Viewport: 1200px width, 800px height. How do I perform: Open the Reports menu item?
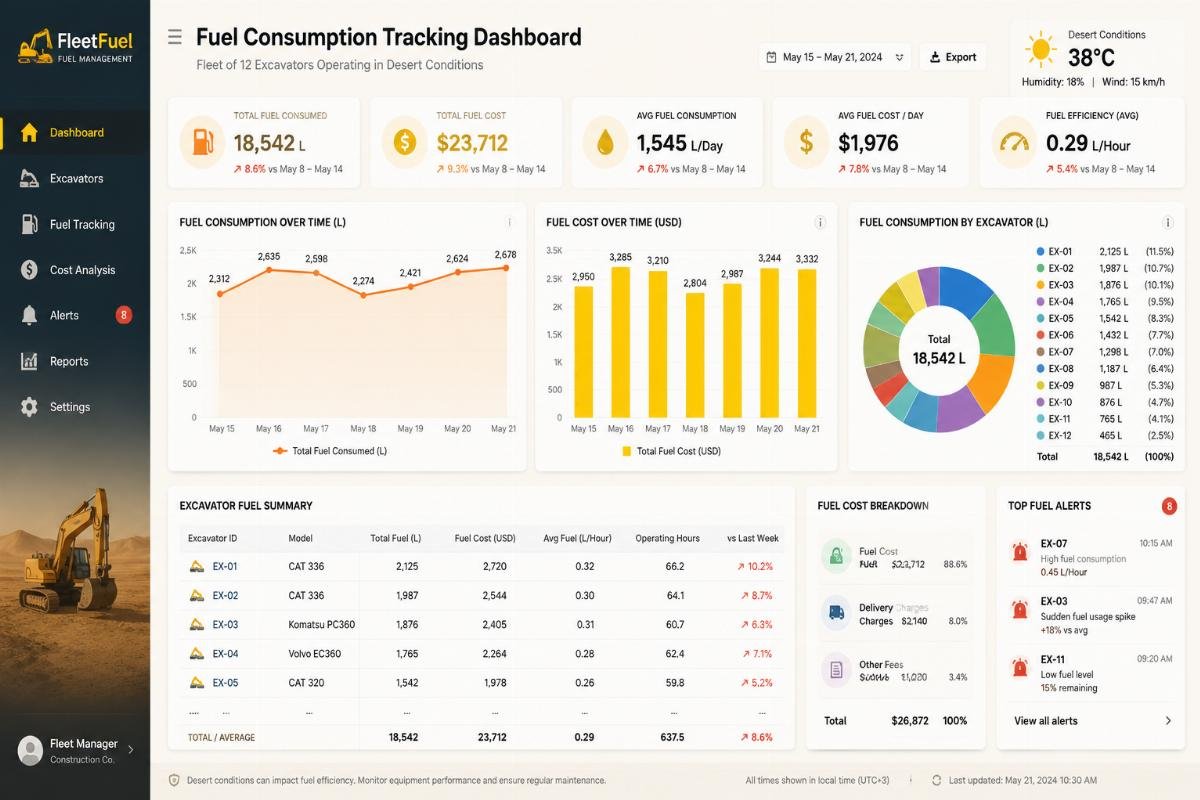tap(75, 361)
